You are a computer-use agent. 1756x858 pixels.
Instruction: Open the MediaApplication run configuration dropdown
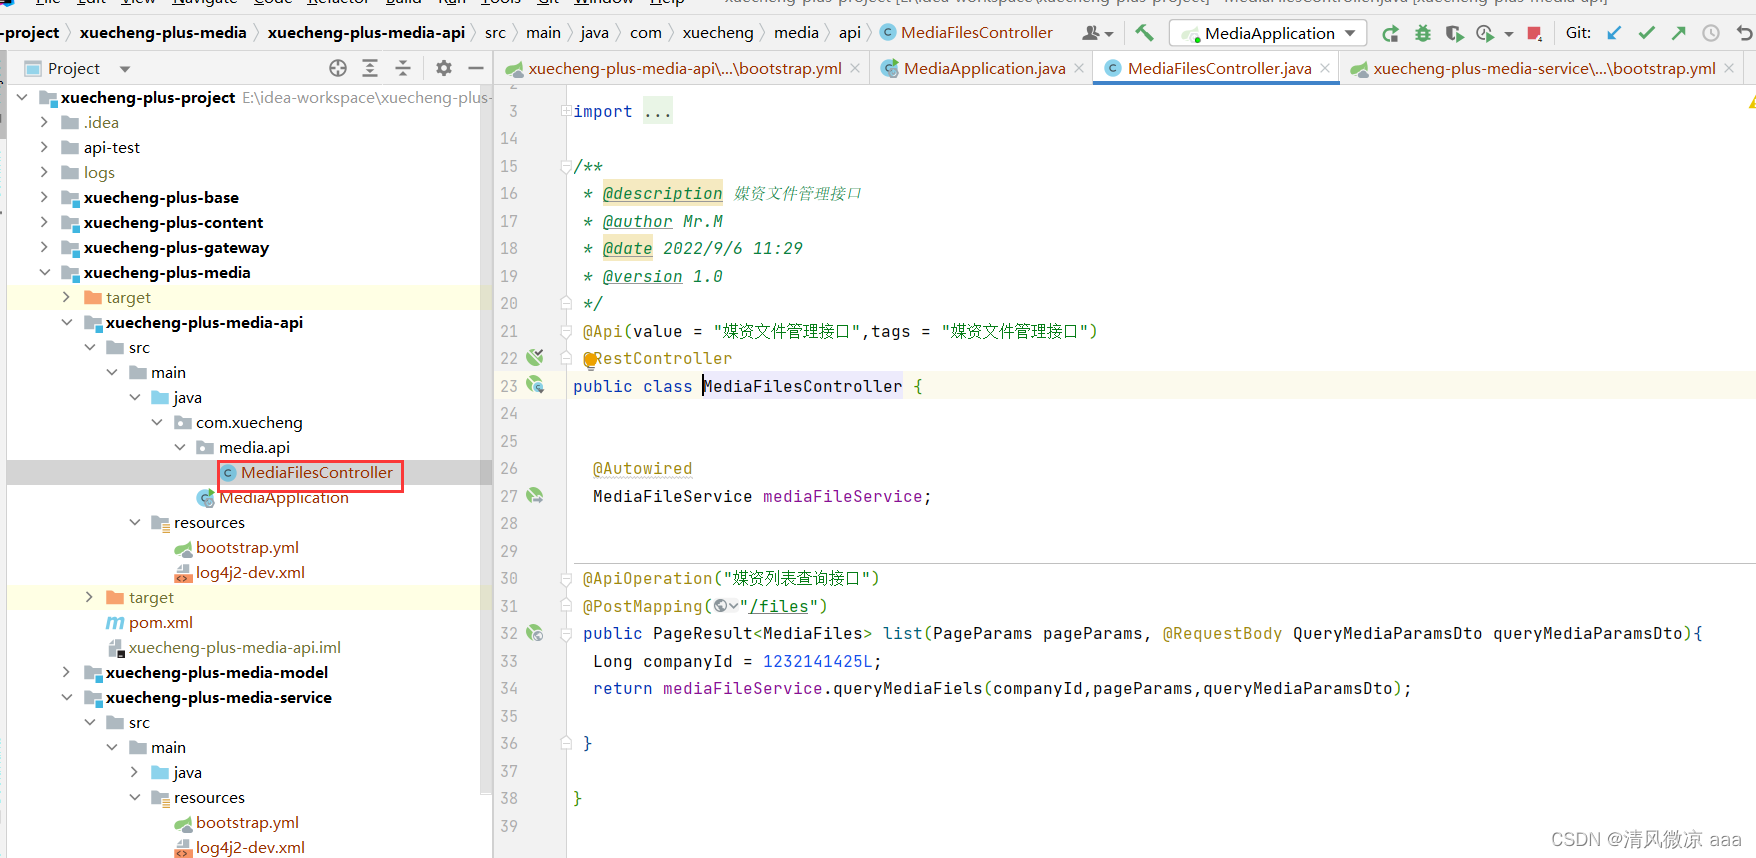click(x=1350, y=33)
